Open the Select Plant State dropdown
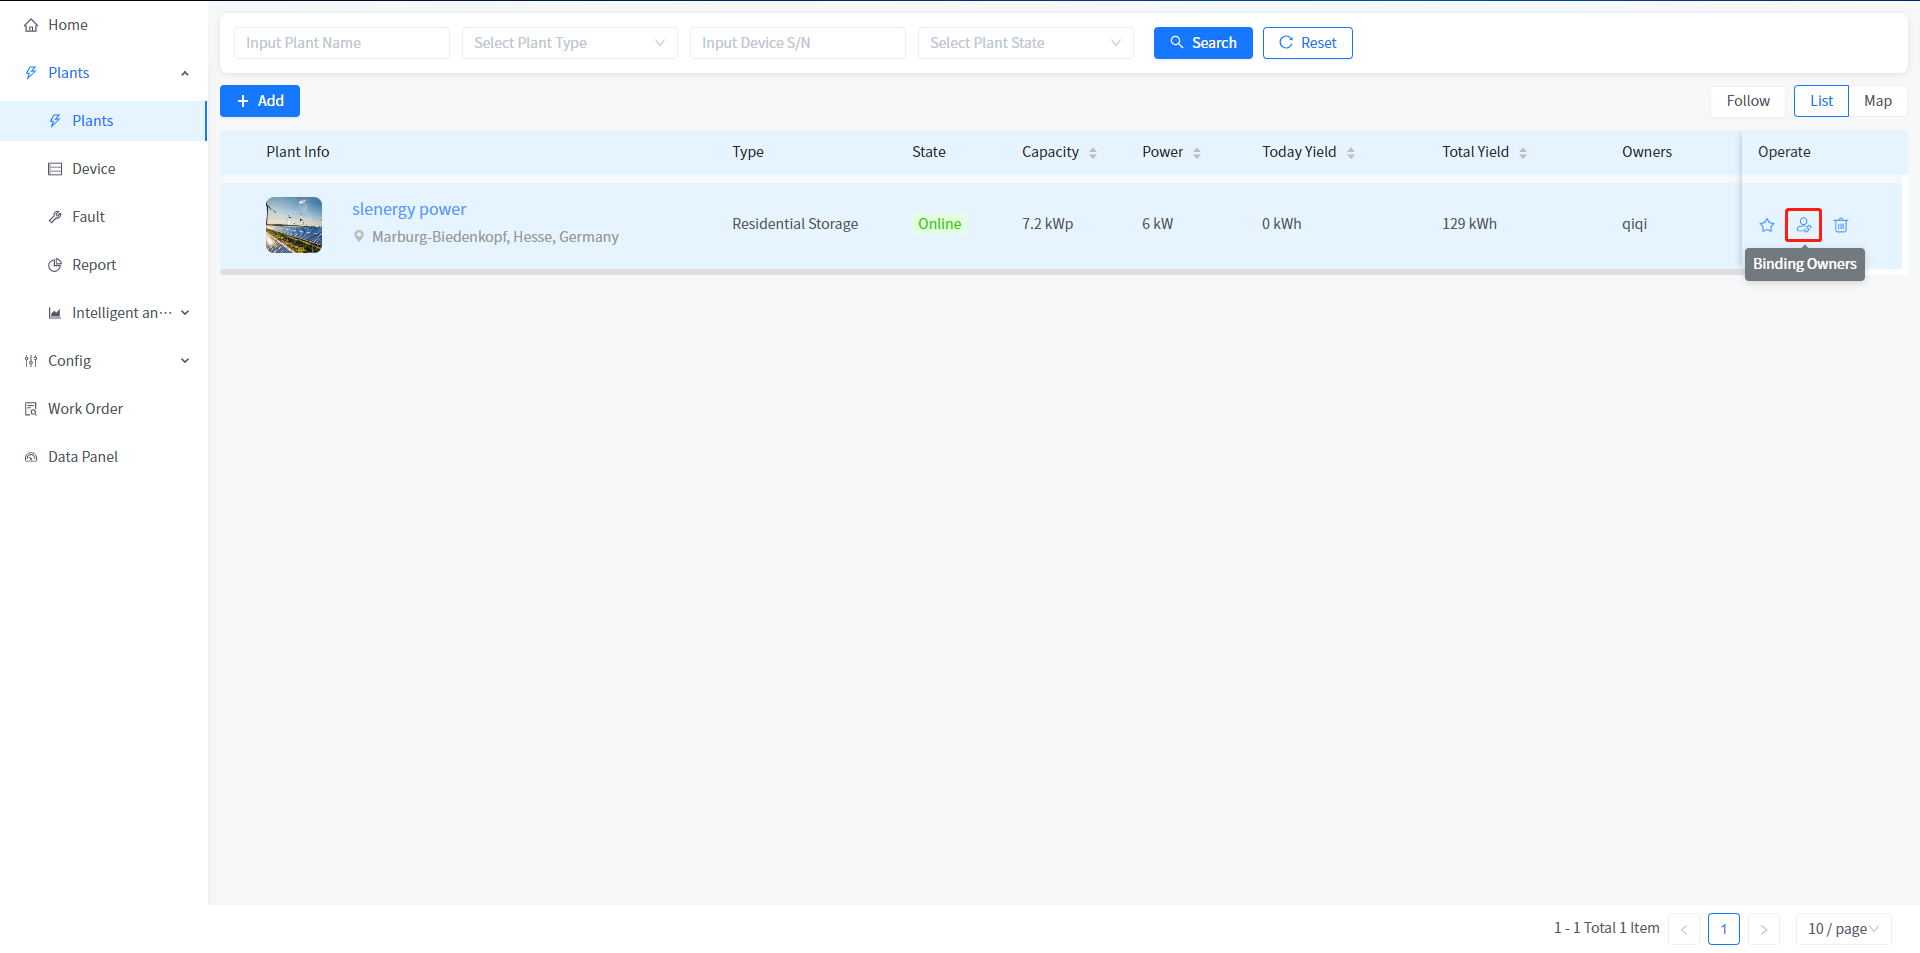The width and height of the screenshot is (1920, 953). 1025,43
